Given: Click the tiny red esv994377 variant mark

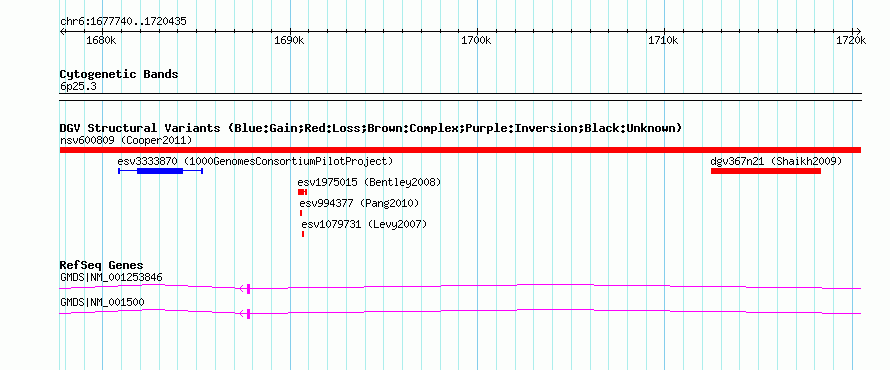Looking at the screenshot, I should (301, 213).
